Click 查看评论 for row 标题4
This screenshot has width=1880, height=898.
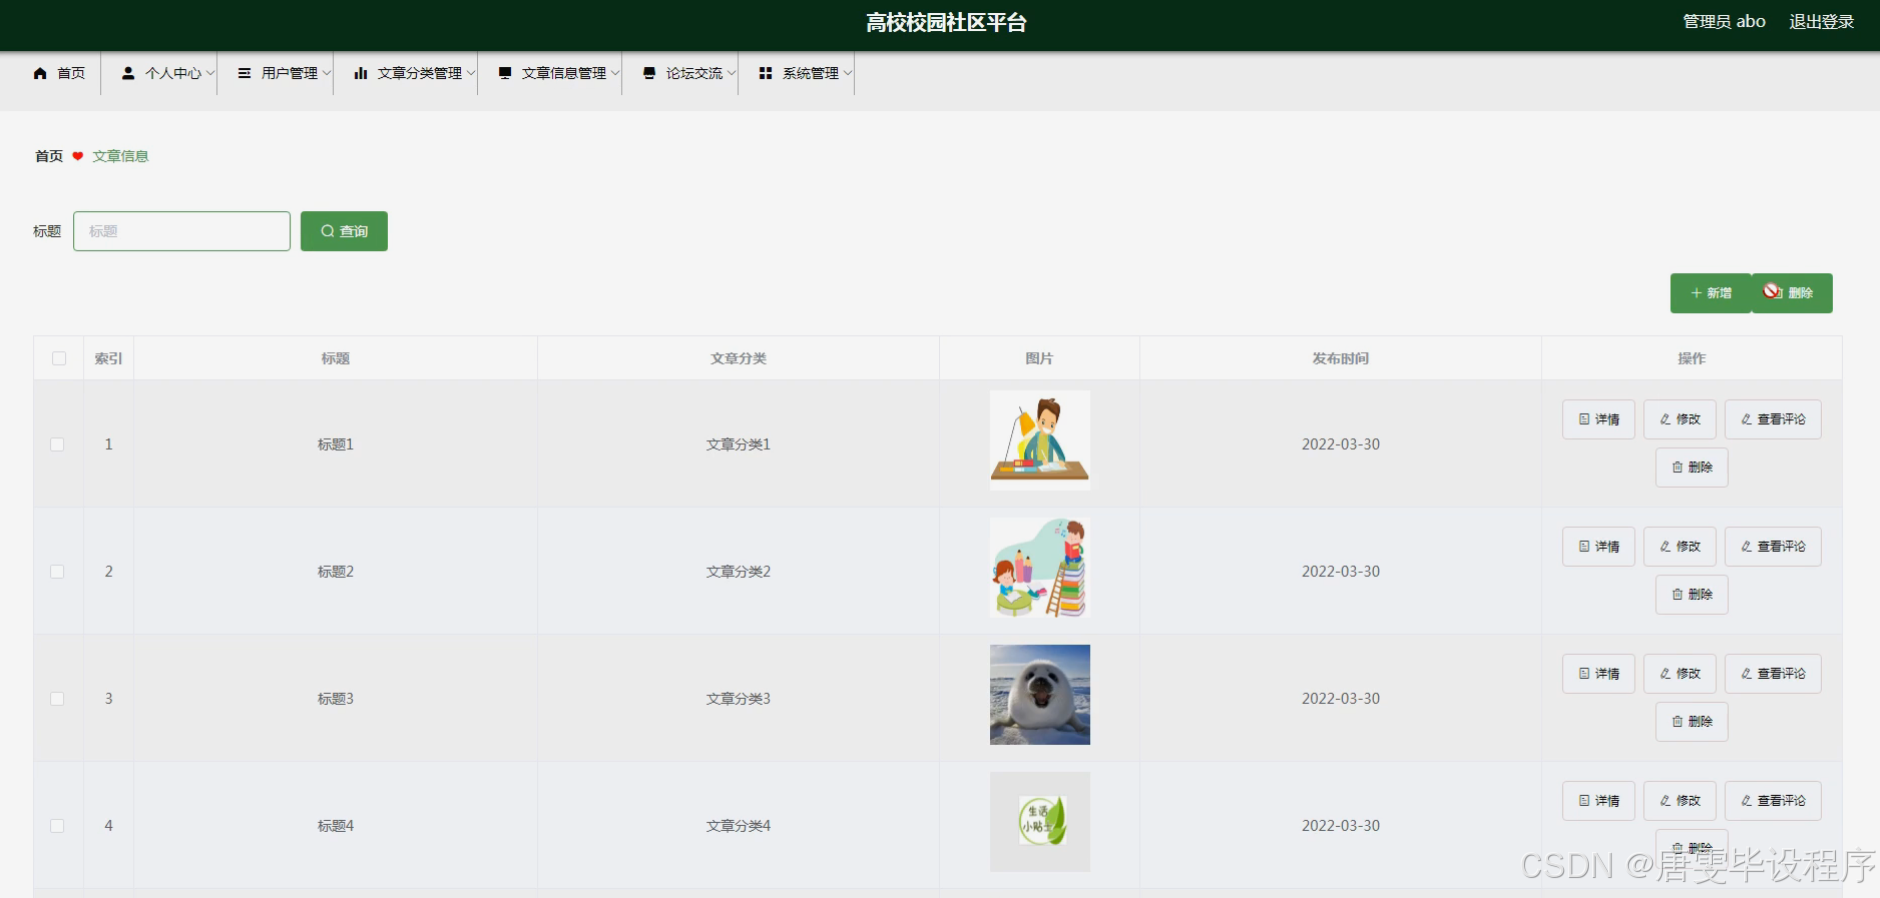1773,800
